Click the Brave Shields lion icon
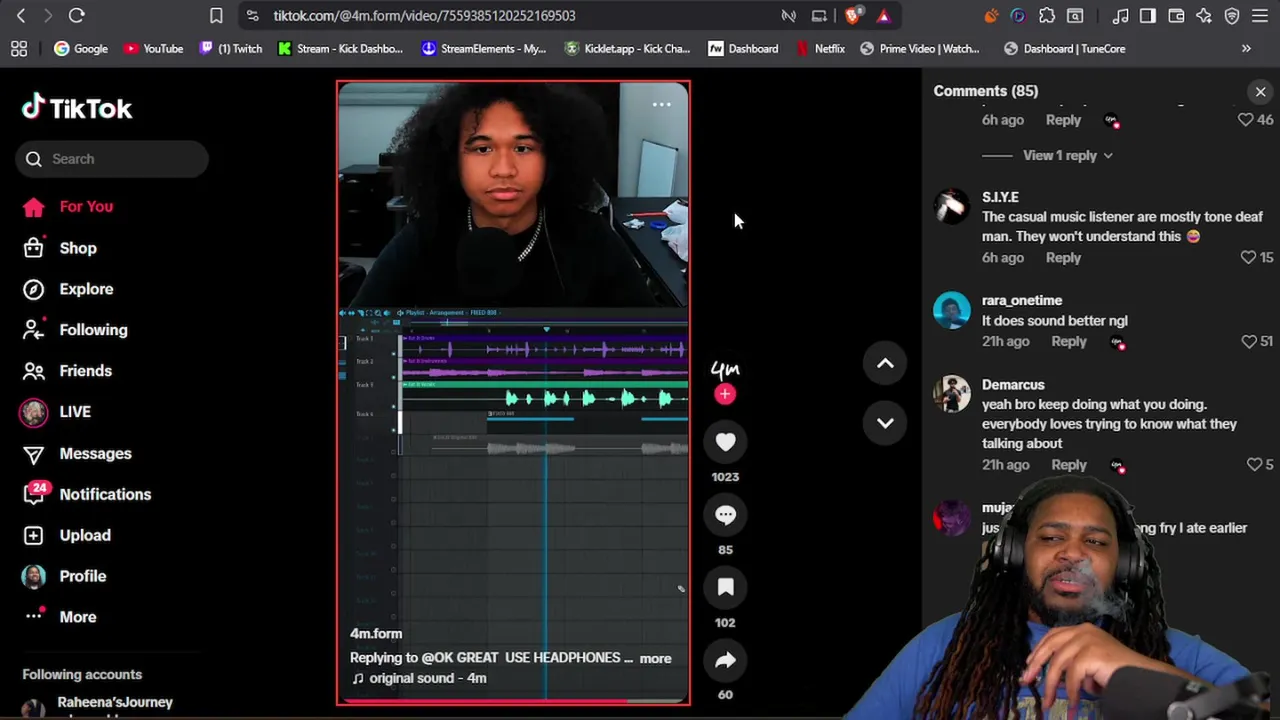Image resolution: width=1280 pixels, height=720 pixels. 853,15
